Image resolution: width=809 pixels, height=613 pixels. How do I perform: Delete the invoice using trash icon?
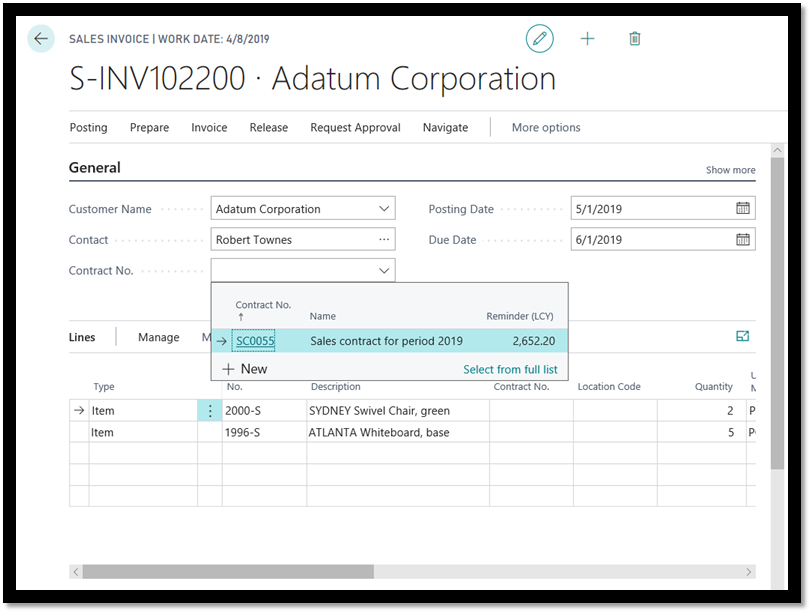click(x=635, y=39)
